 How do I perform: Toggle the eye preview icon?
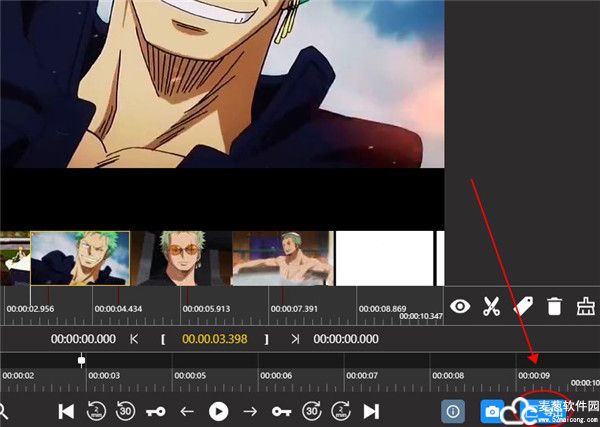[x=460, y=307]
